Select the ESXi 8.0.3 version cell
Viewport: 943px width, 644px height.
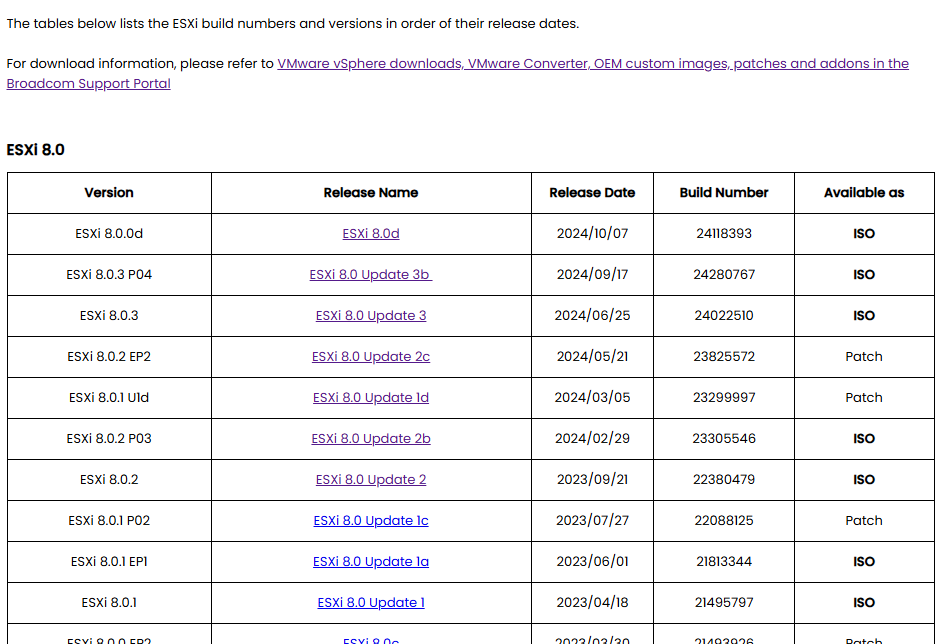click(x=109, y=316)
